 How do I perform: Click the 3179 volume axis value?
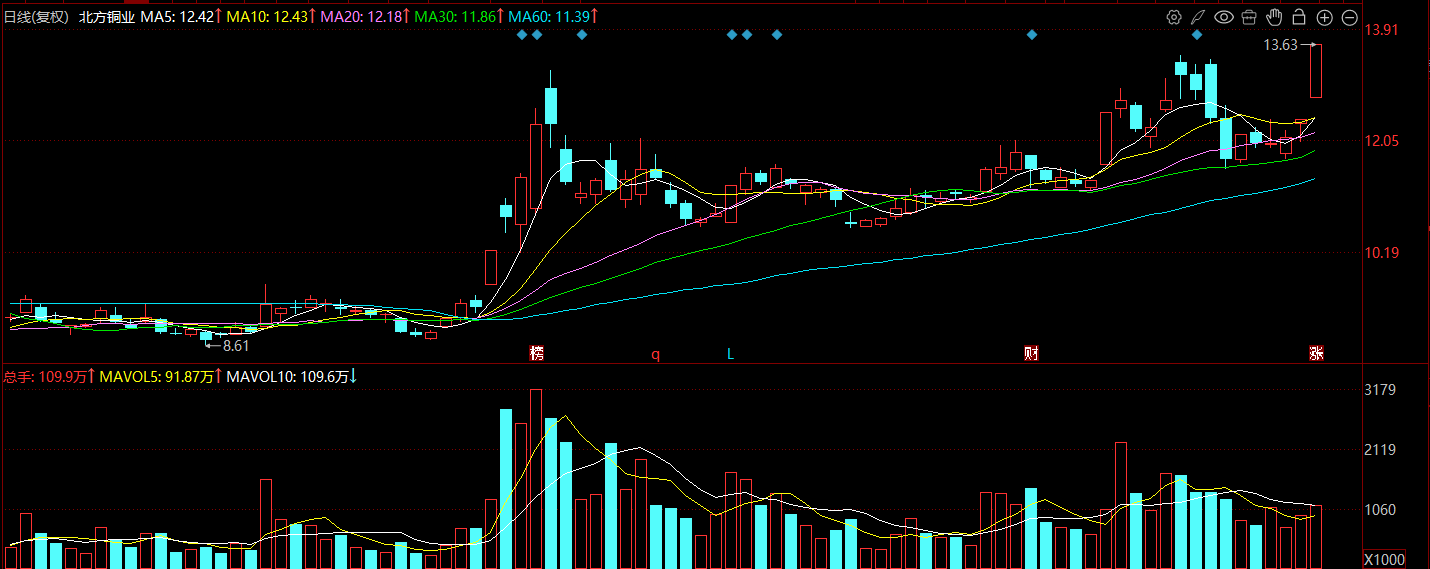(1379, 390)
